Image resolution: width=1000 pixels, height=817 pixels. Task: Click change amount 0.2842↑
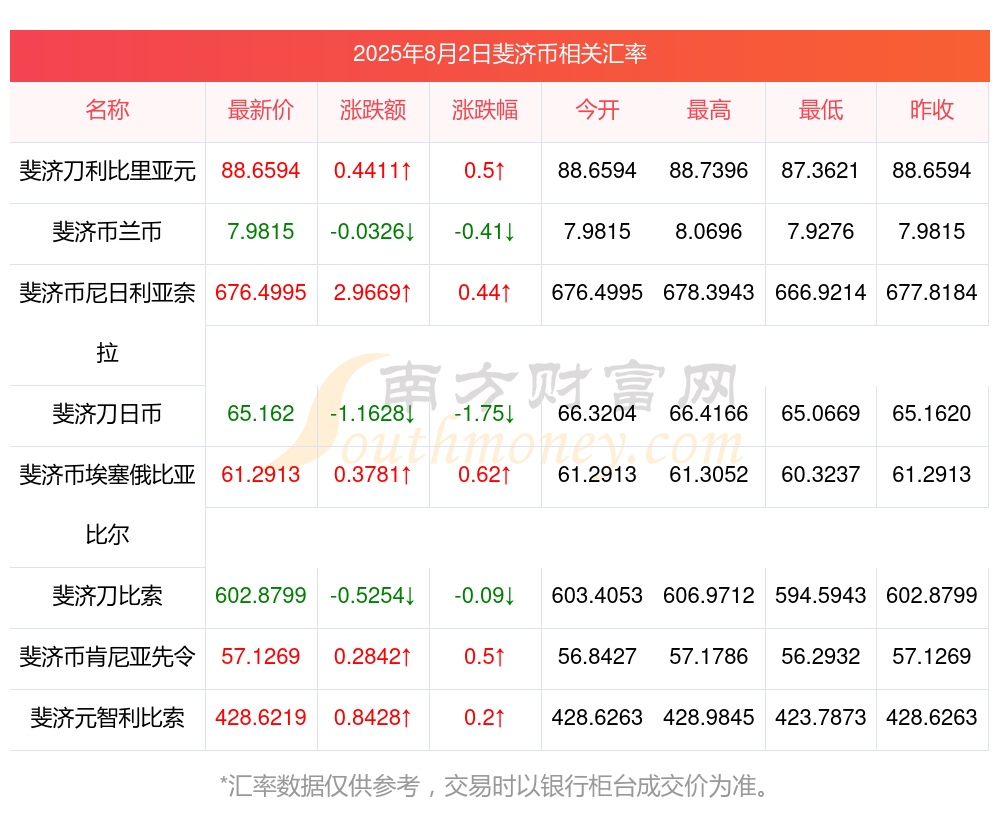pyautogui.click(x=373, y=656)
